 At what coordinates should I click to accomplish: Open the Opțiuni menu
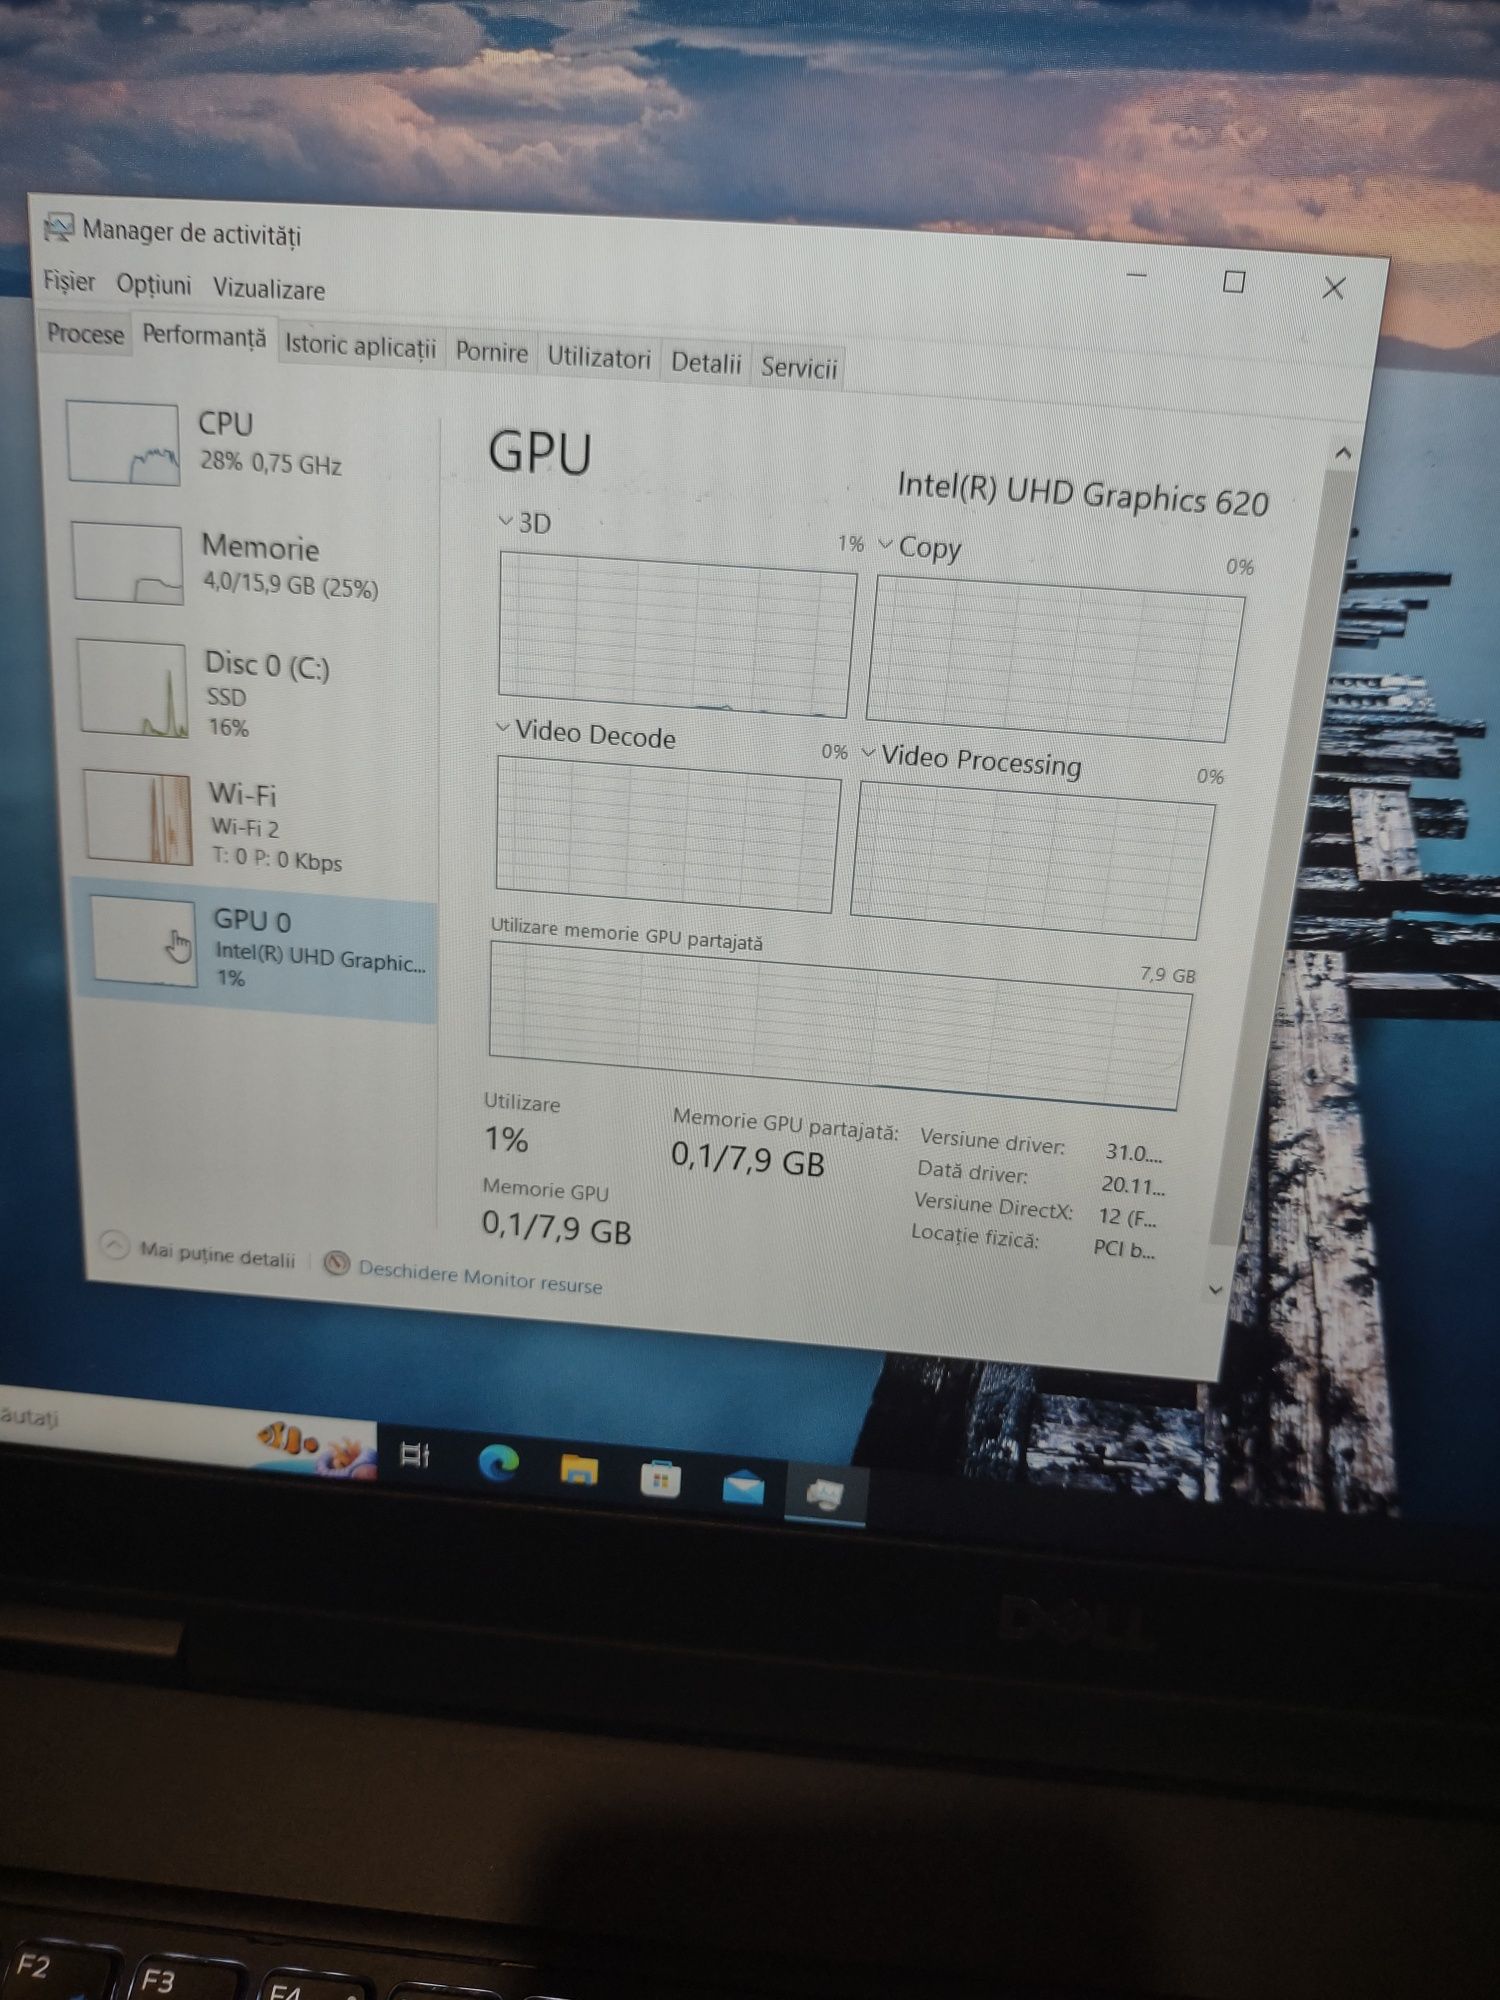pos(153,285)
